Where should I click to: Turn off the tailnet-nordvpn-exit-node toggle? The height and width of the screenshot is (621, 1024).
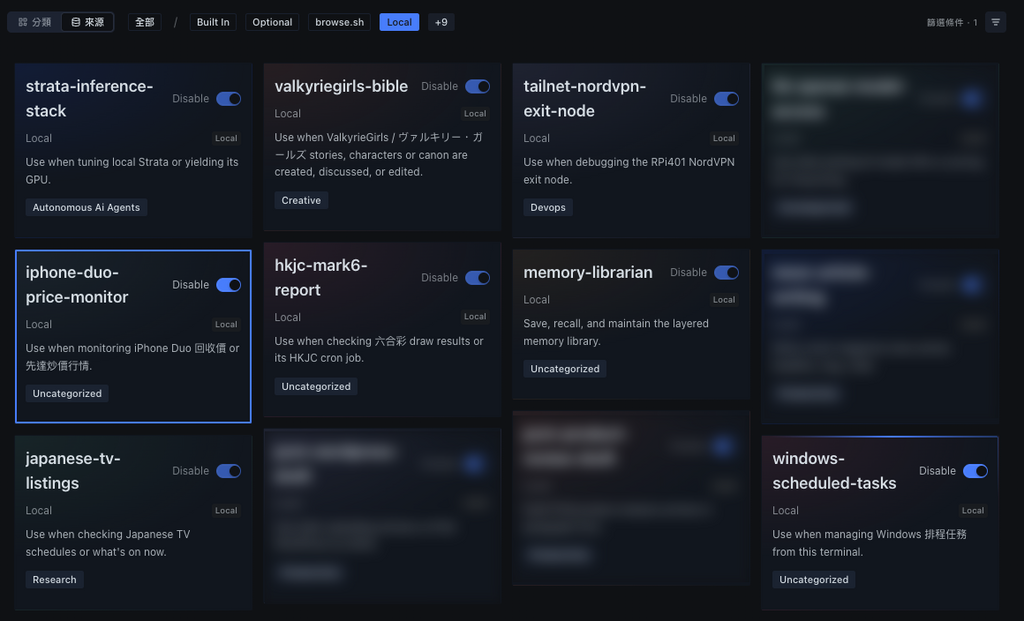pos(726,99)
